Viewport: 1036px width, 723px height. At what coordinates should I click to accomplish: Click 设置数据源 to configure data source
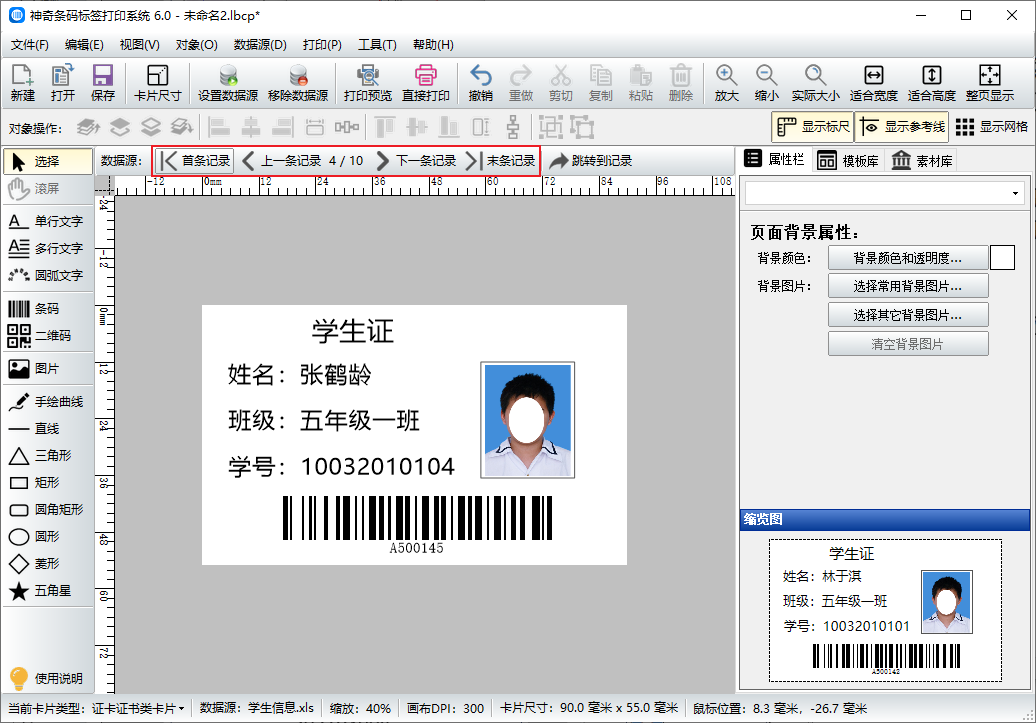pos(228,83)
